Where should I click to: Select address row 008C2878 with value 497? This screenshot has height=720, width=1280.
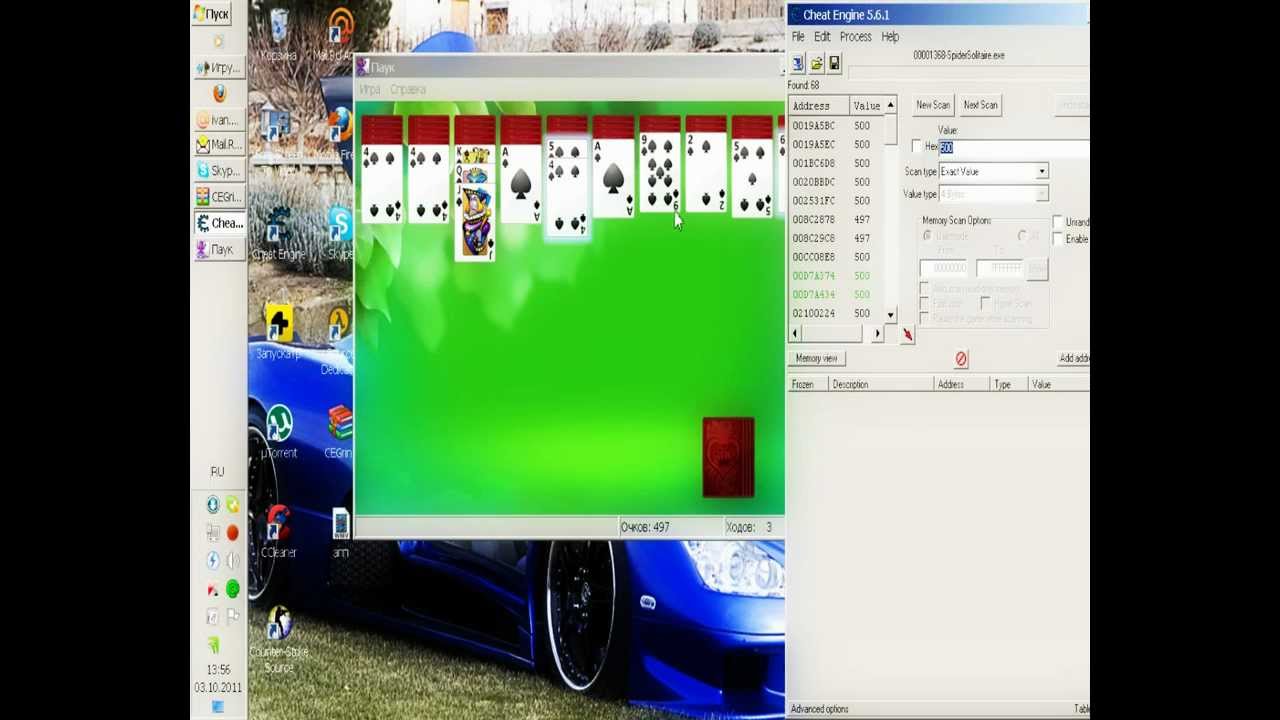click(x=837, y=220)
